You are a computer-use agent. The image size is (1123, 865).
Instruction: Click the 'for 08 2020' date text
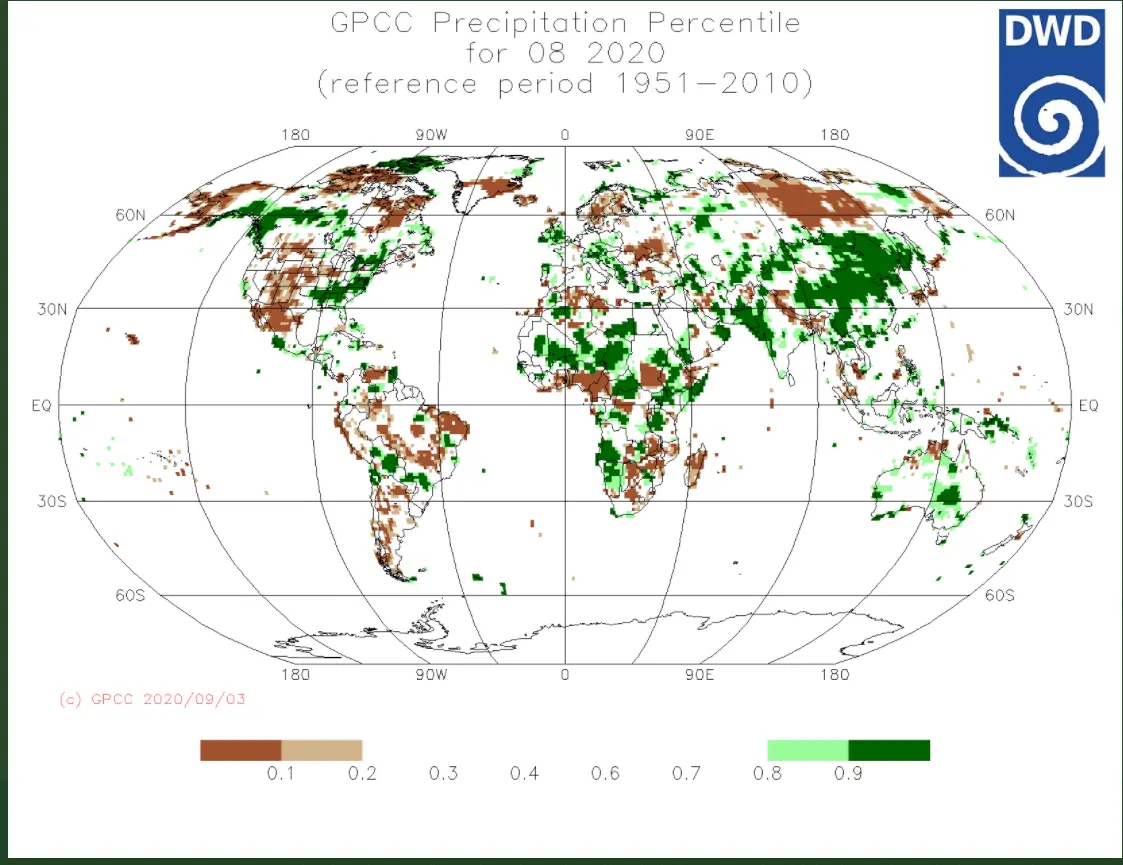[565, 53]
